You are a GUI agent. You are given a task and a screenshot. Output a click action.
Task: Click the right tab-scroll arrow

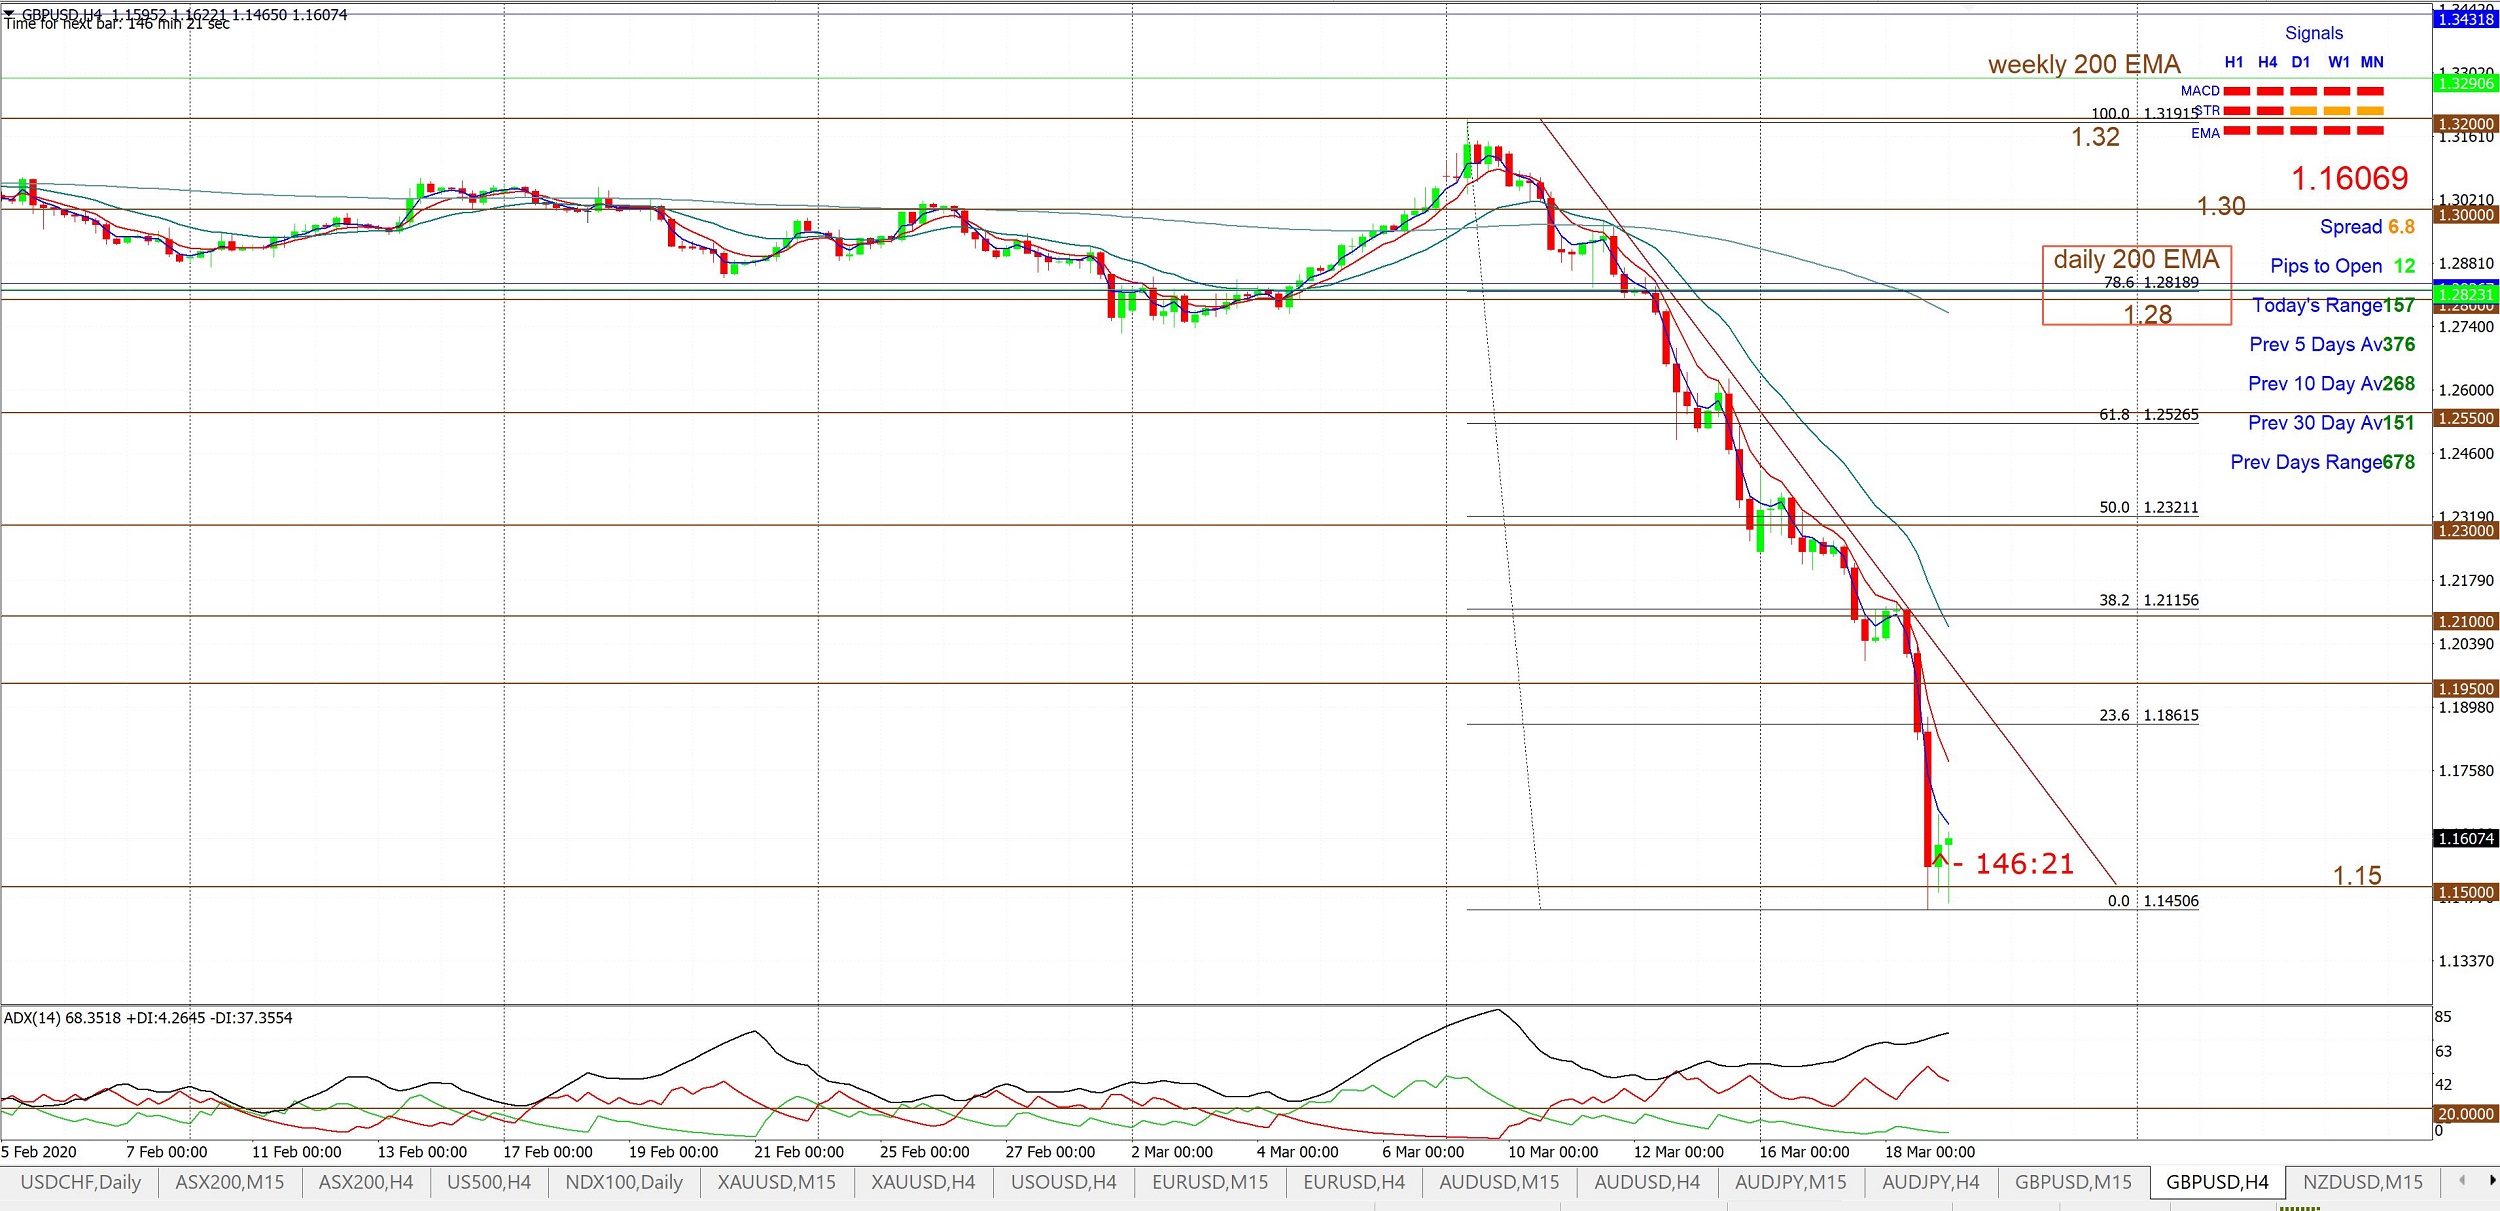(x=2492, y=1180)
